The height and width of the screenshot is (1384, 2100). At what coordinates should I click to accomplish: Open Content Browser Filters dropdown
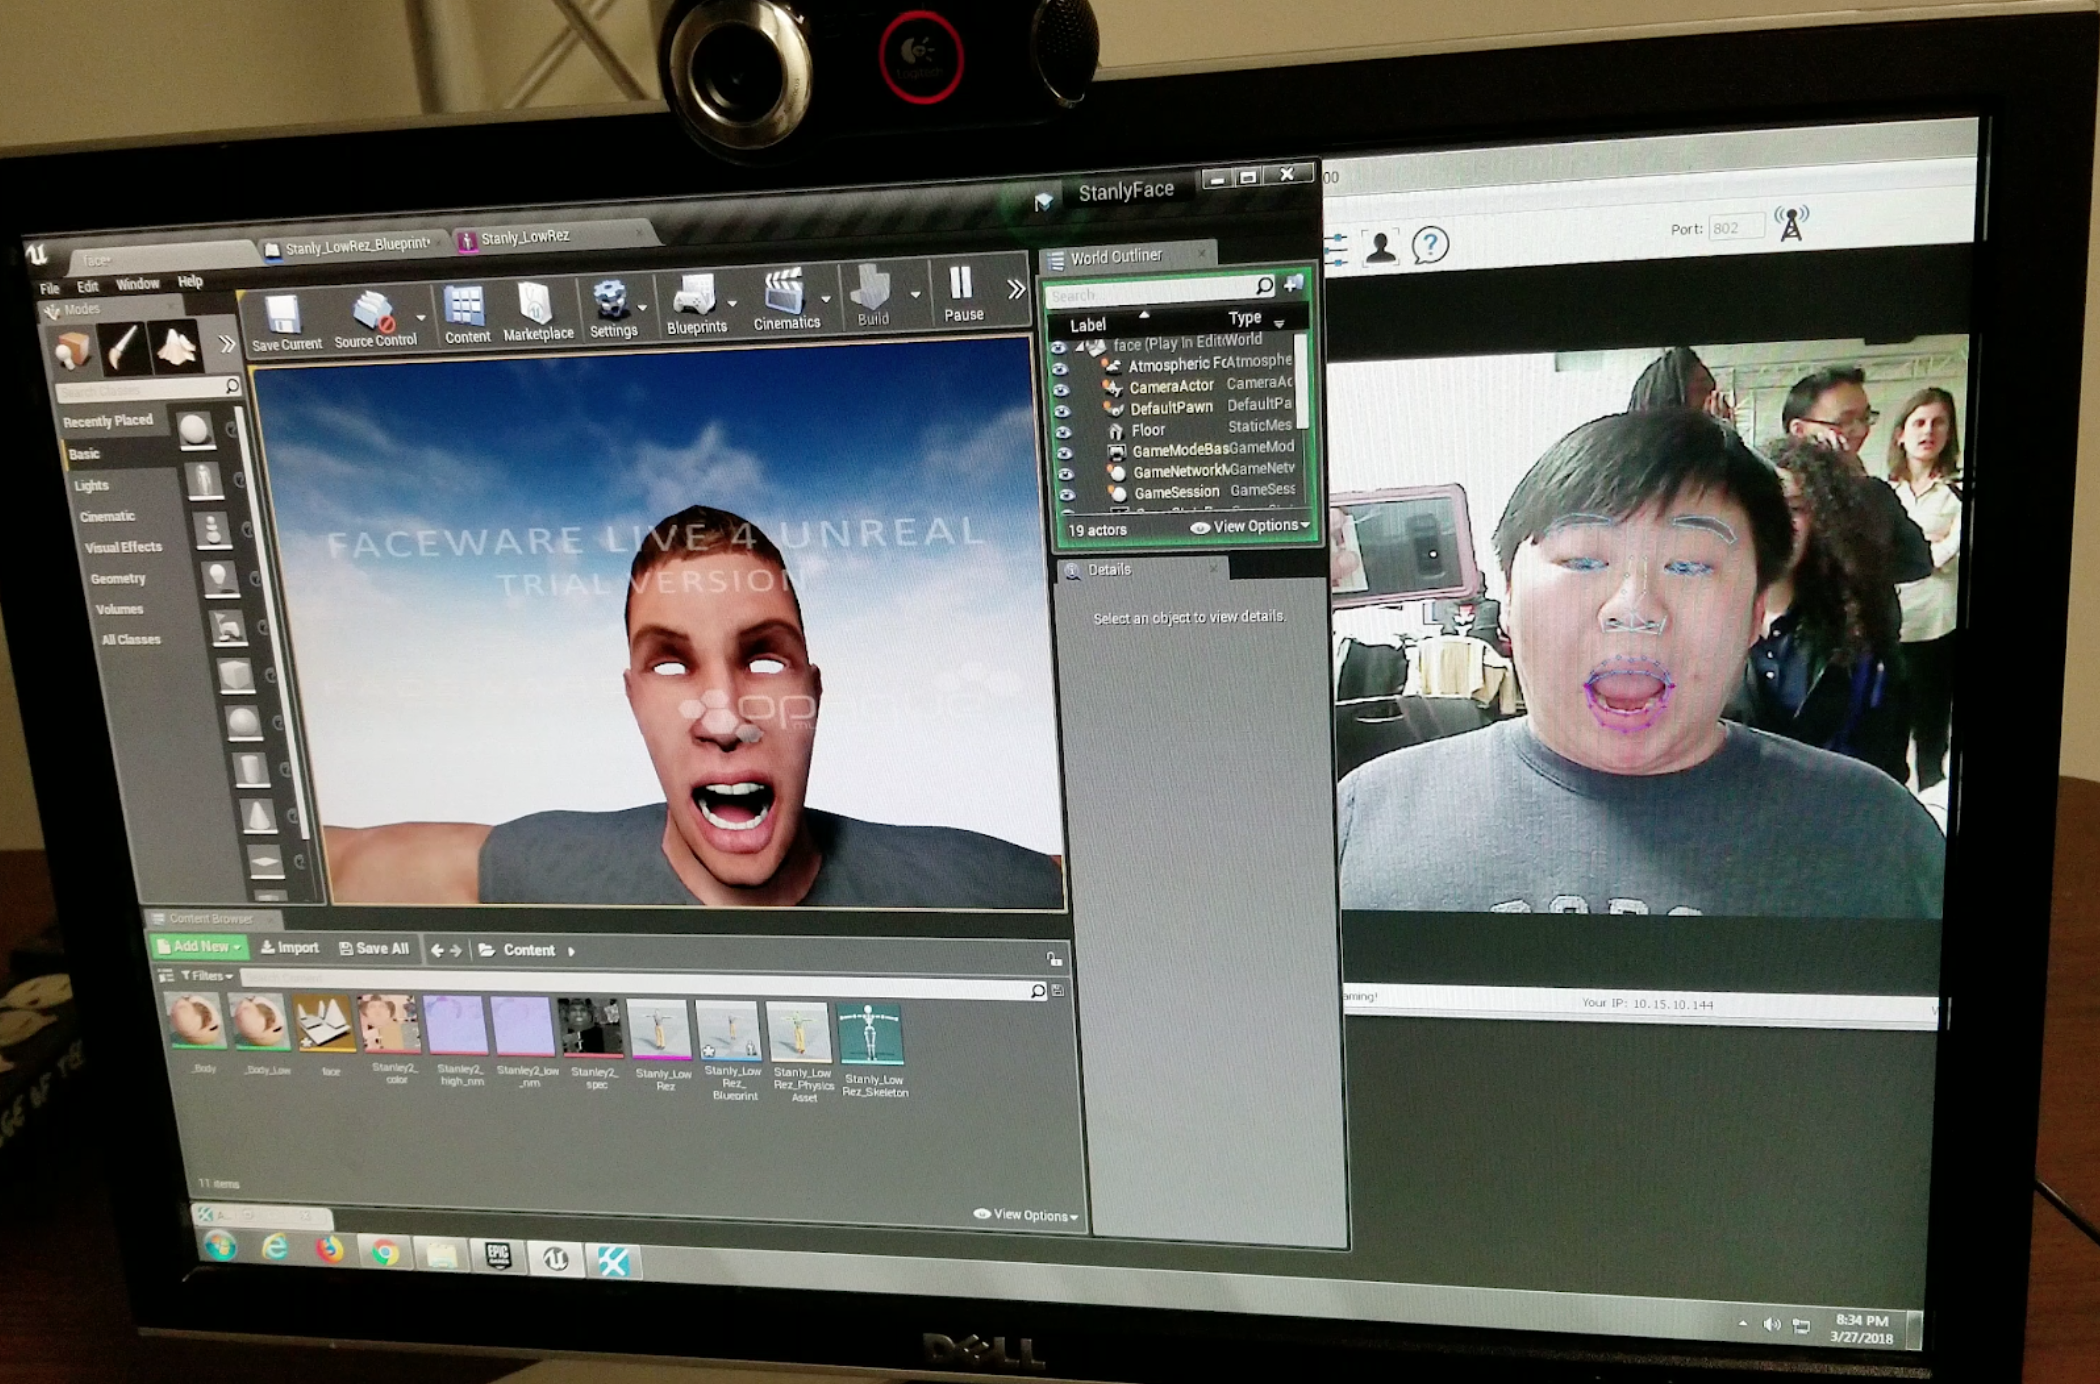point(207,975)
